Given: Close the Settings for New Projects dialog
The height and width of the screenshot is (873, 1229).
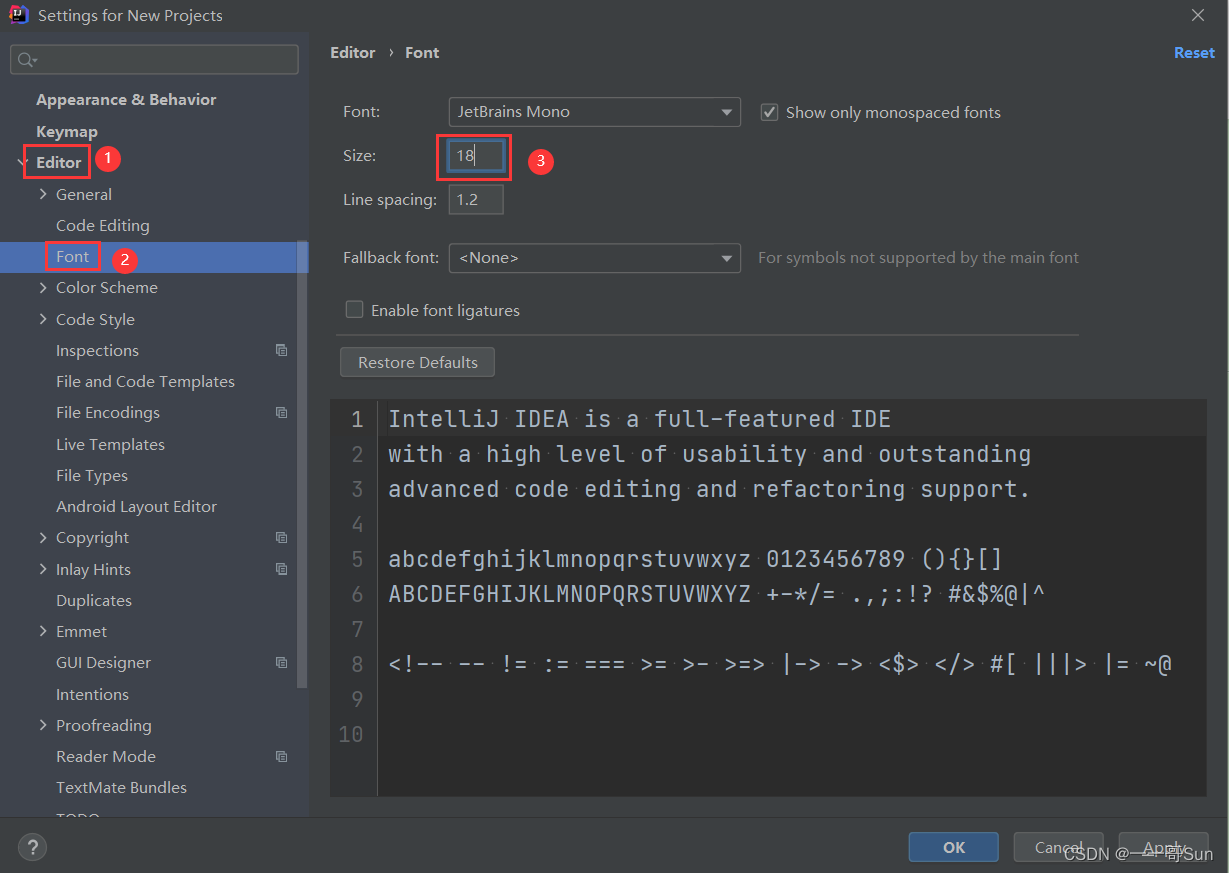Looking at the screenshot, I should (1198, 15).
